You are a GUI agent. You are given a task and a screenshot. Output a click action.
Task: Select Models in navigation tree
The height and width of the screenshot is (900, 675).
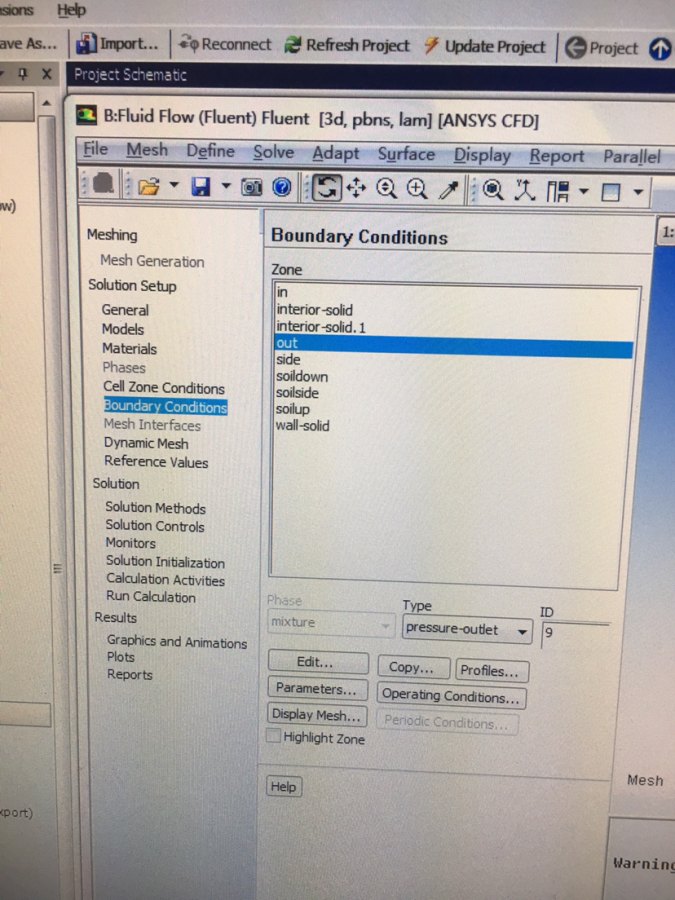[123, 329]
